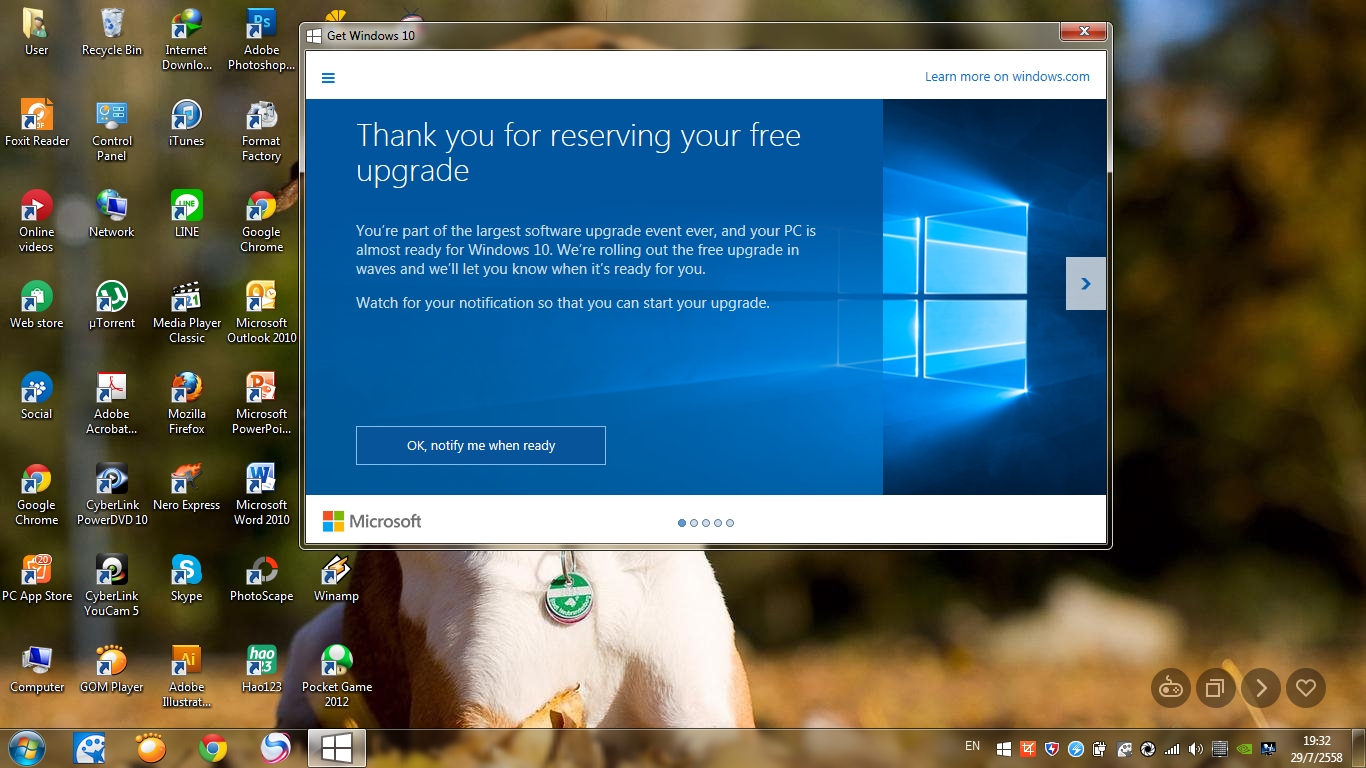
Task: Open the clock showing 19:32
Action: click(1317, 748)
